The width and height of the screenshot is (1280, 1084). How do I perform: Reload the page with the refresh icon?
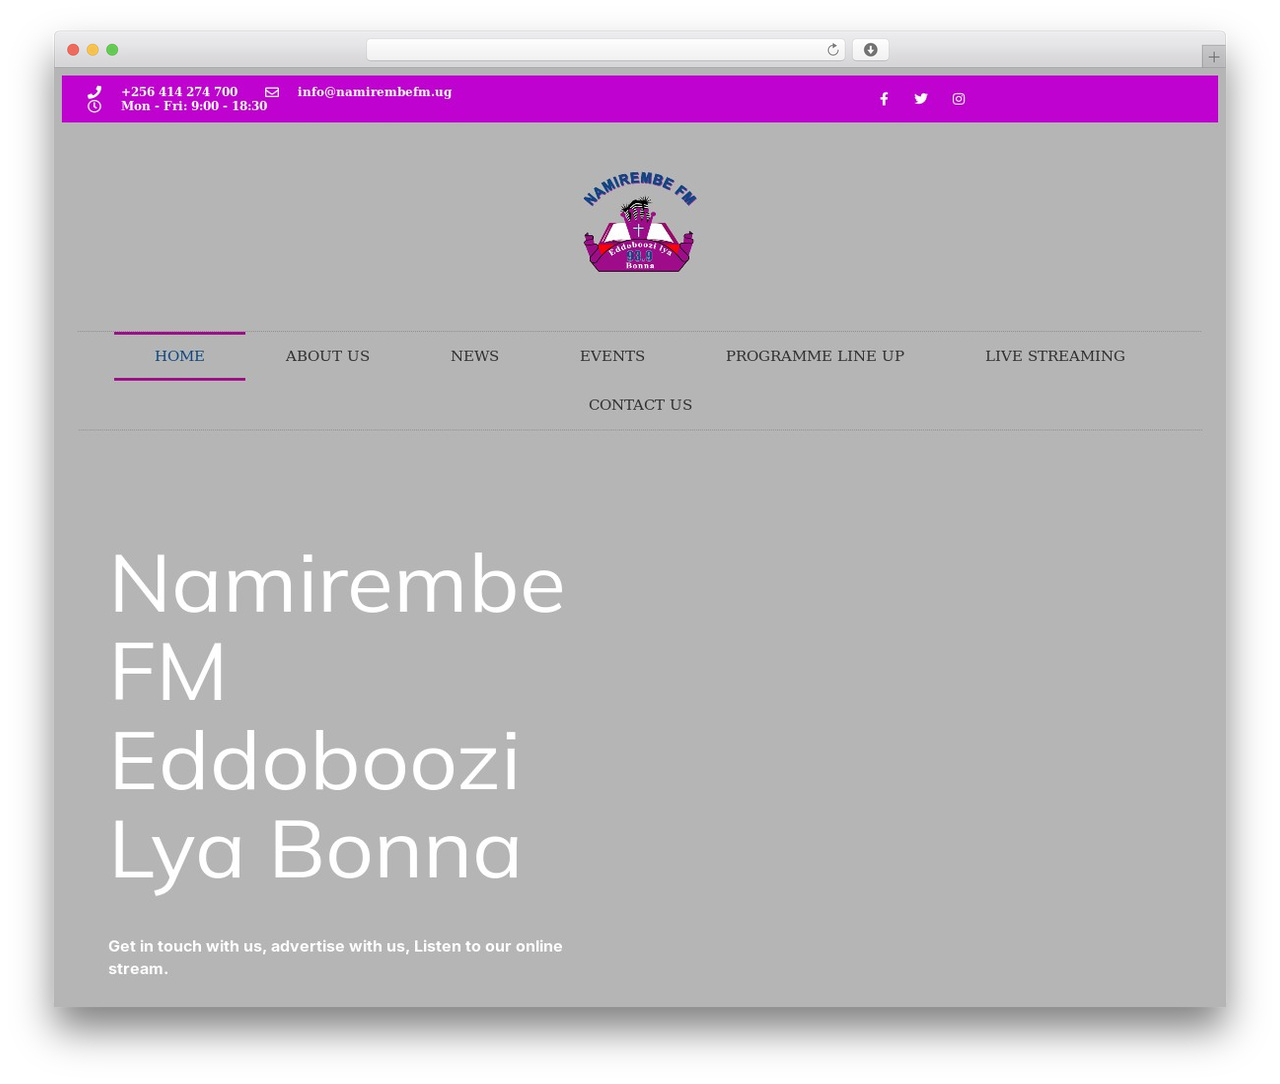[x=833, y=50]
